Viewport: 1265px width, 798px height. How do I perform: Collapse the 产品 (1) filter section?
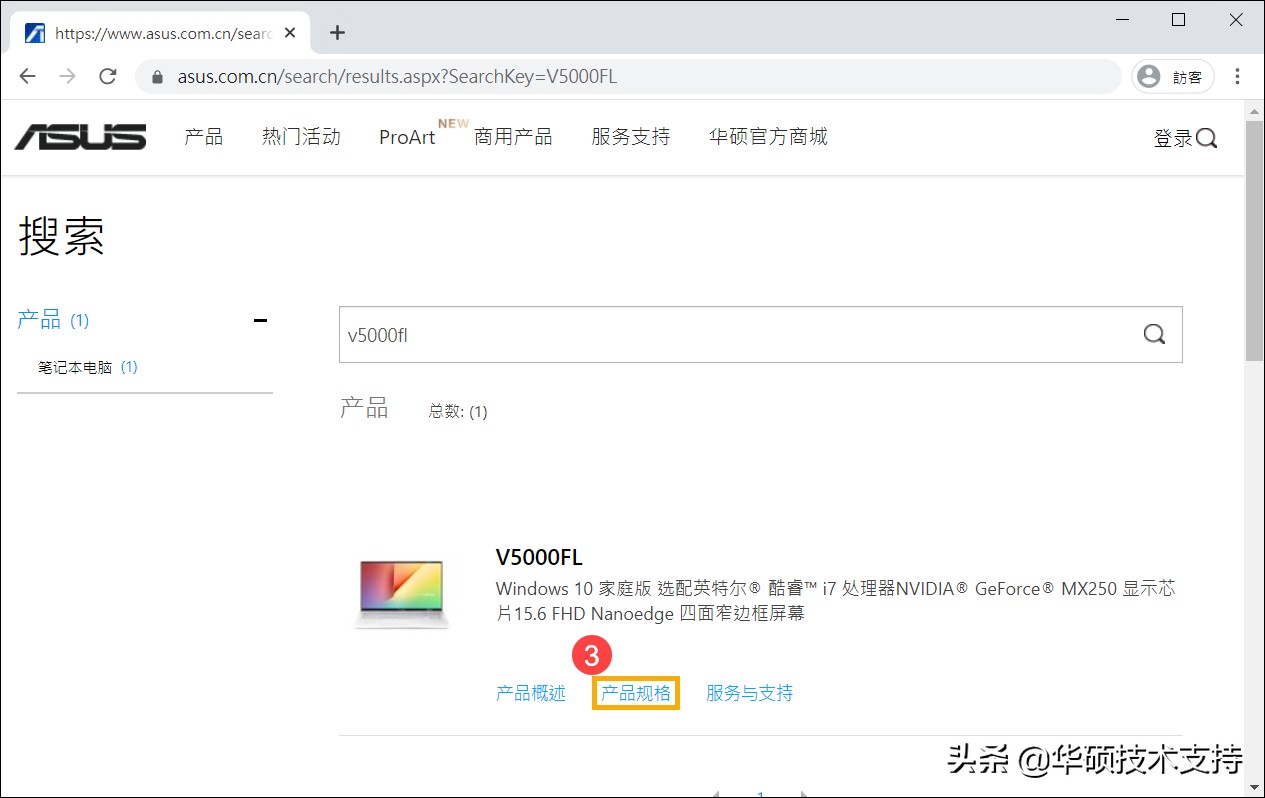[x=260, y=319]
